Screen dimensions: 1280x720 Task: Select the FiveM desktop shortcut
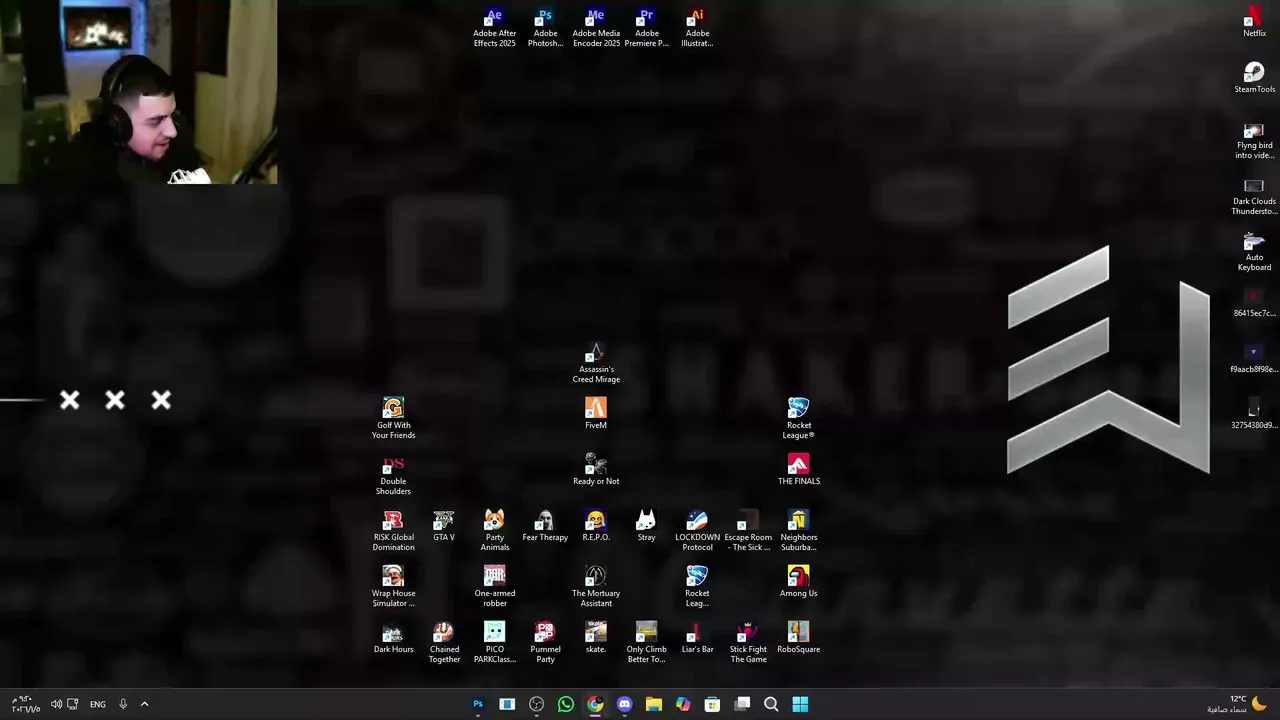tap(596, 415)
